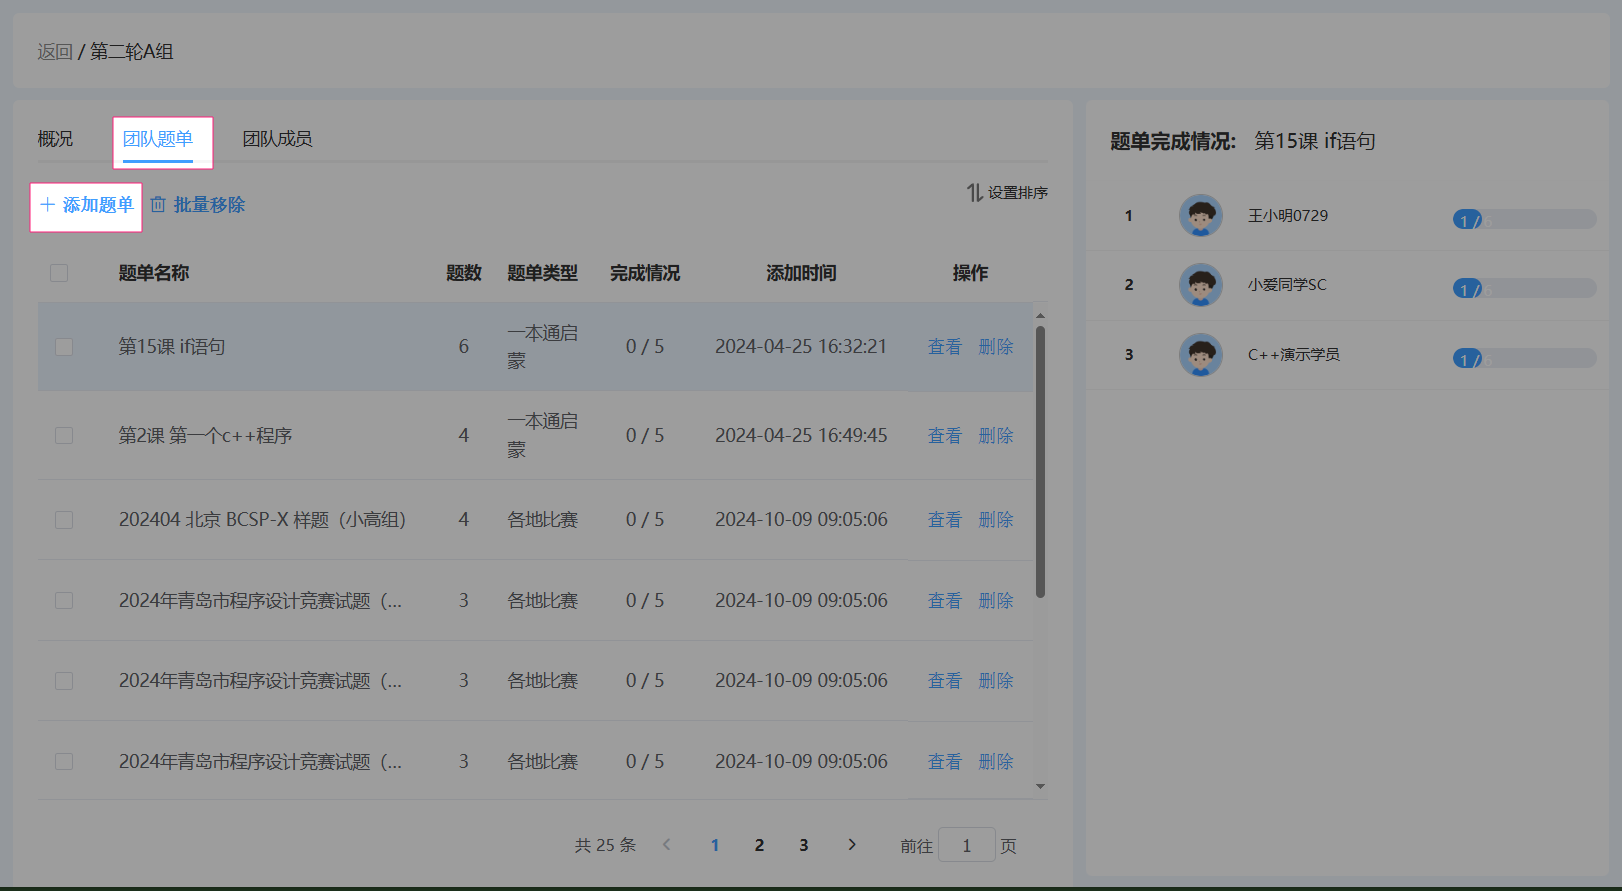Image resolution: width=1622 pixels, height=891 pixels.
Task: Click the 共 25 条 total count
Action: click(x=605, y=845)
